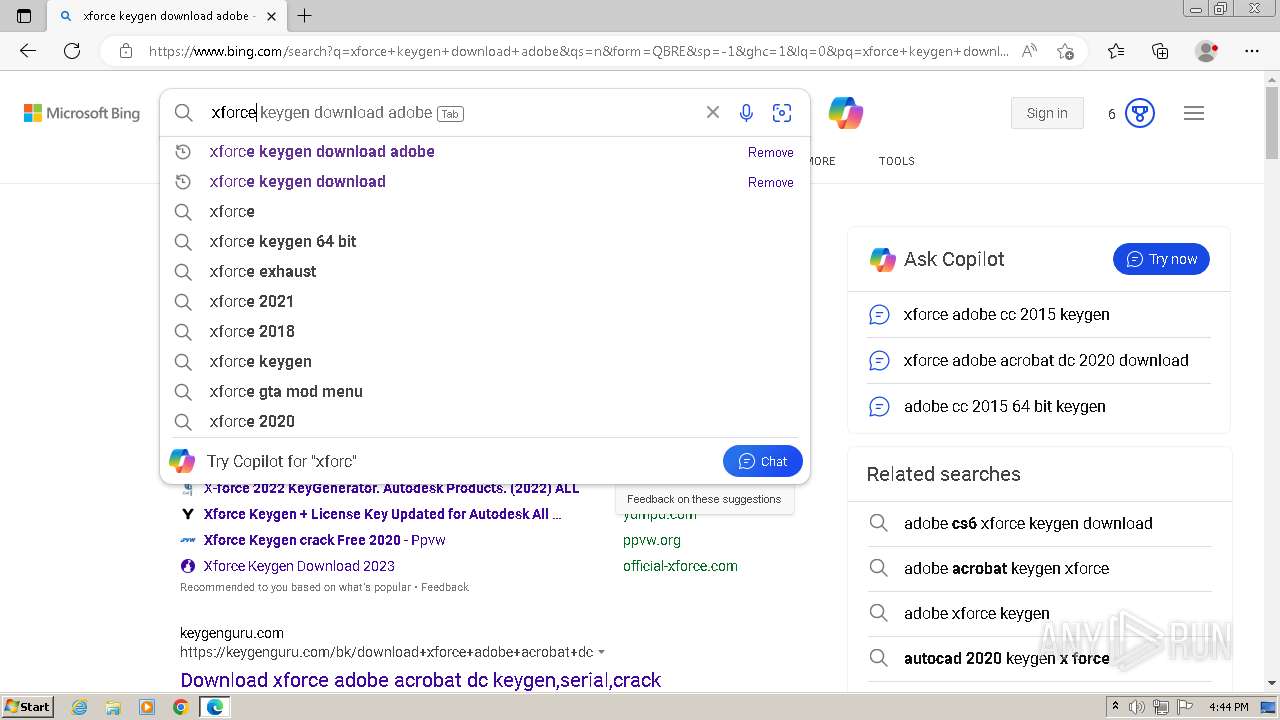Start visual search with an image

(x=782, y=113)
